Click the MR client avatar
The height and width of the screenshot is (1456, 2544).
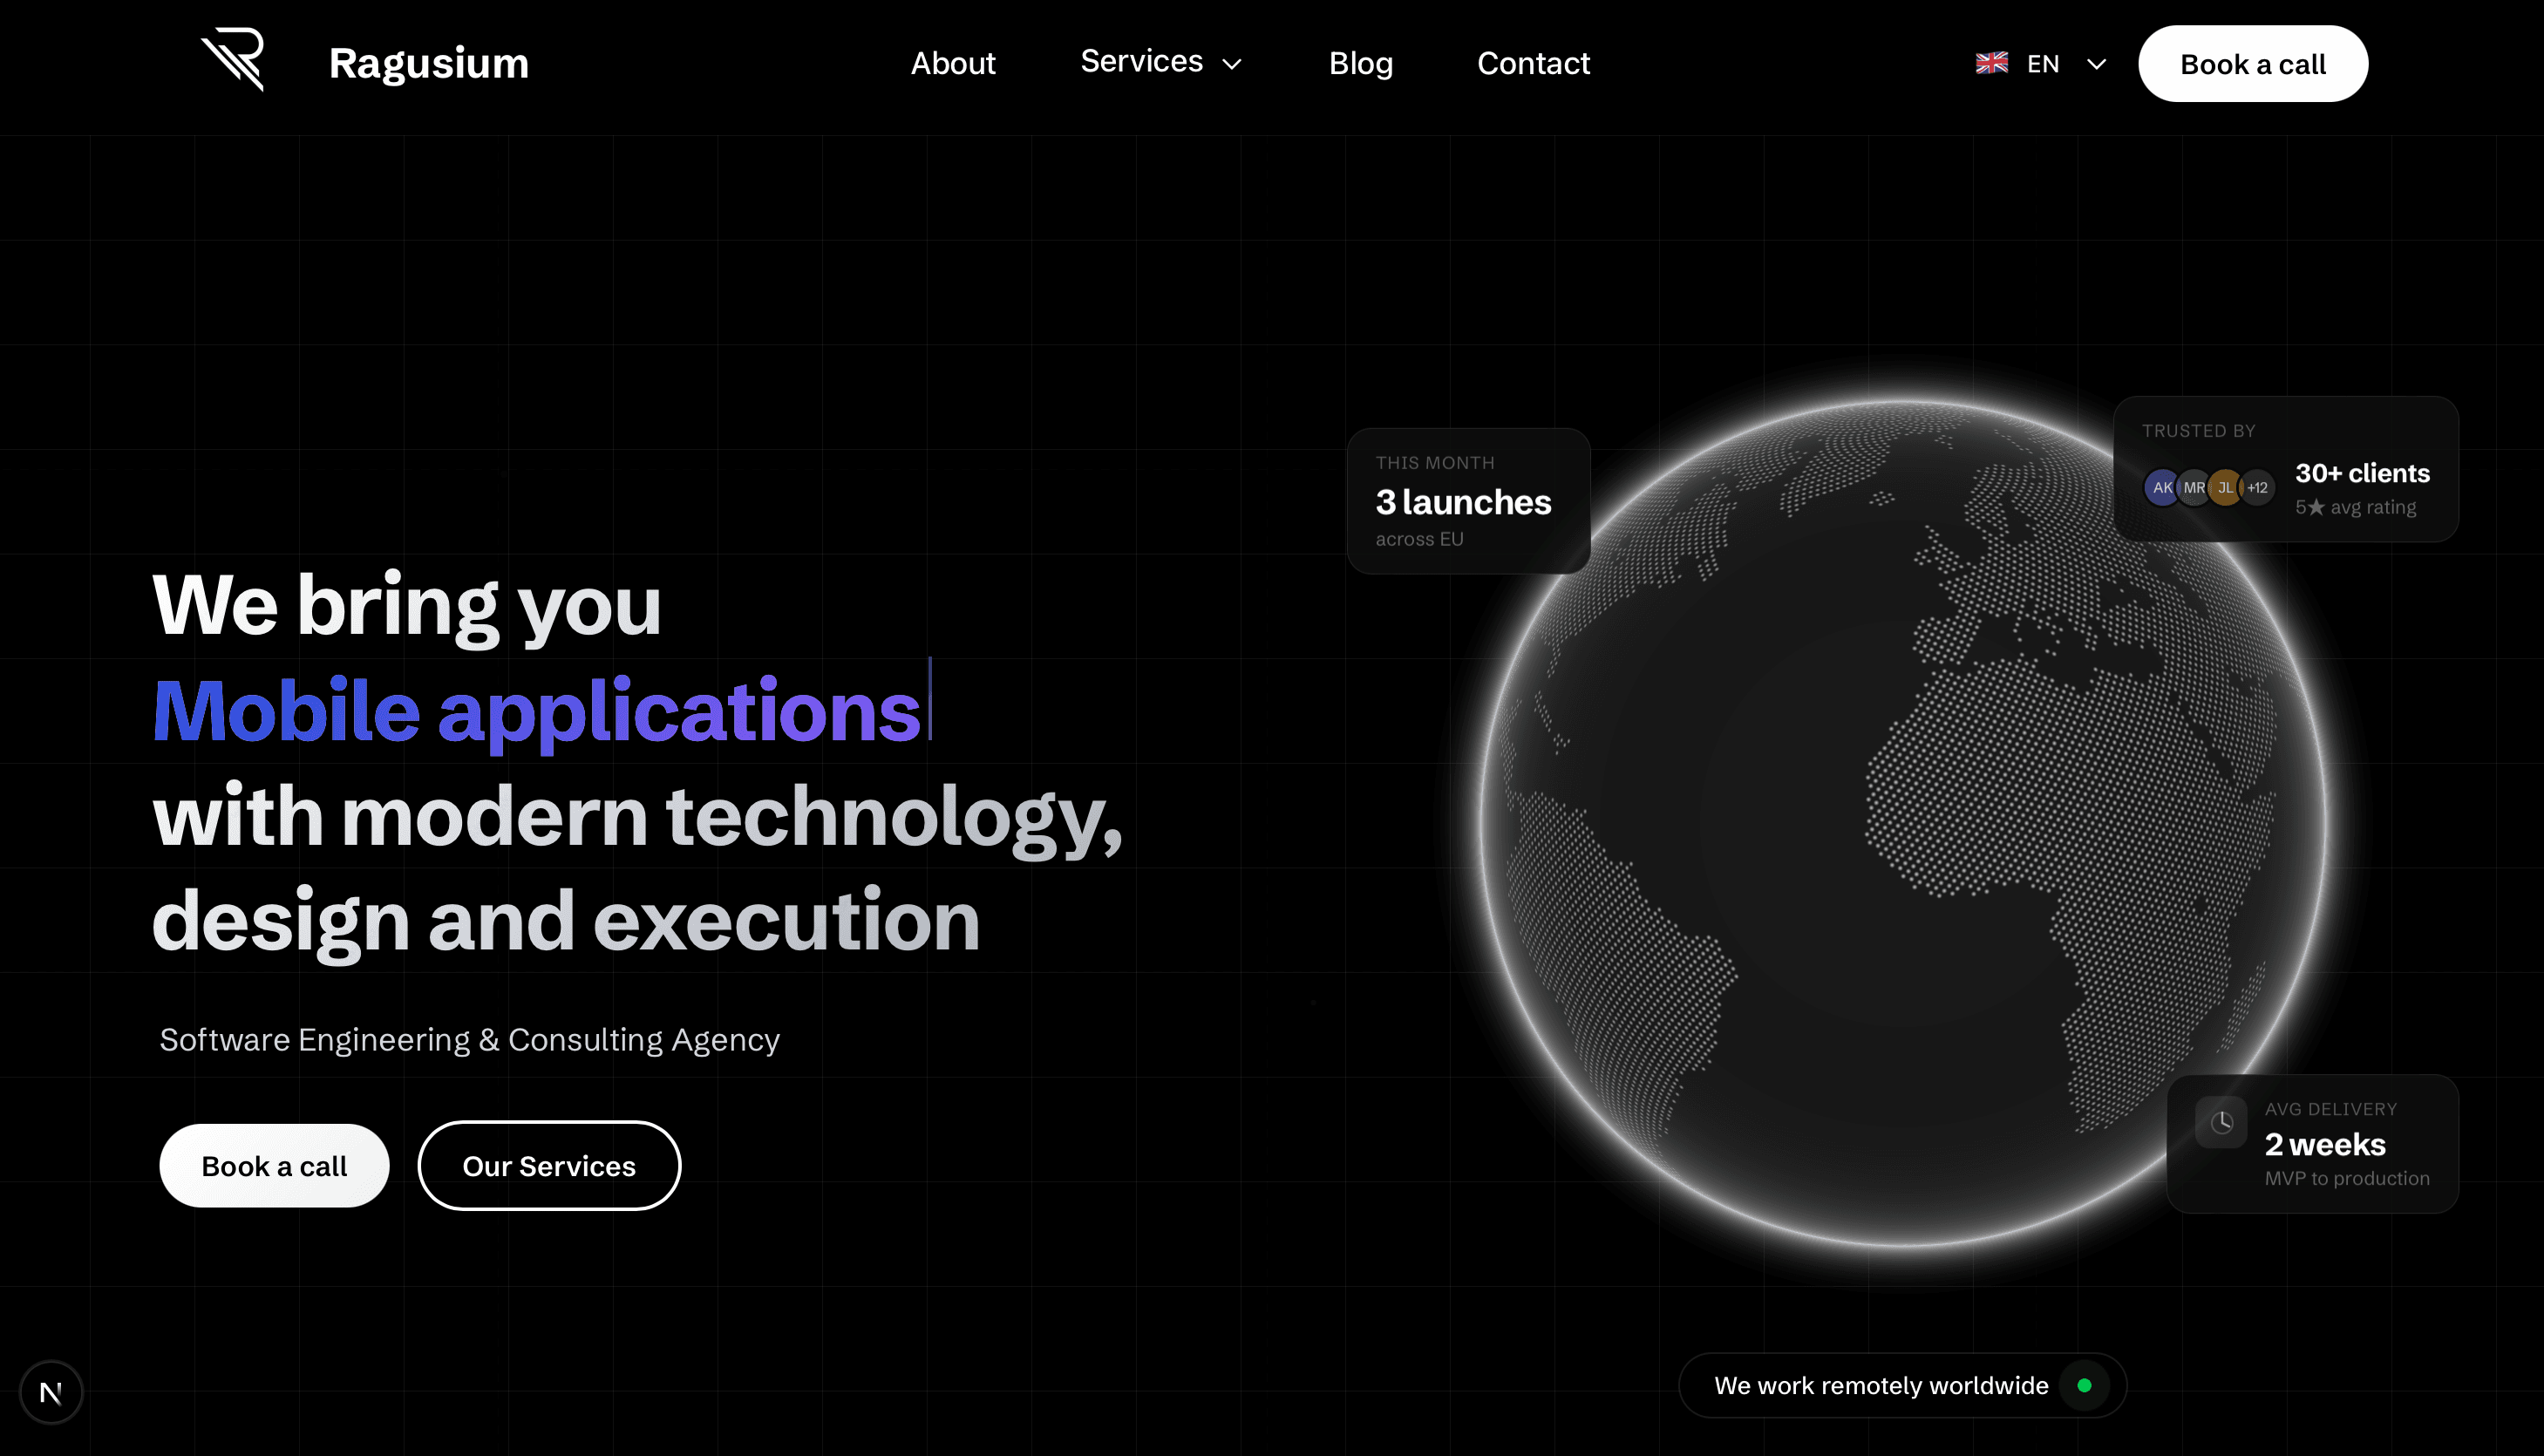click(x=2195, y=487)
